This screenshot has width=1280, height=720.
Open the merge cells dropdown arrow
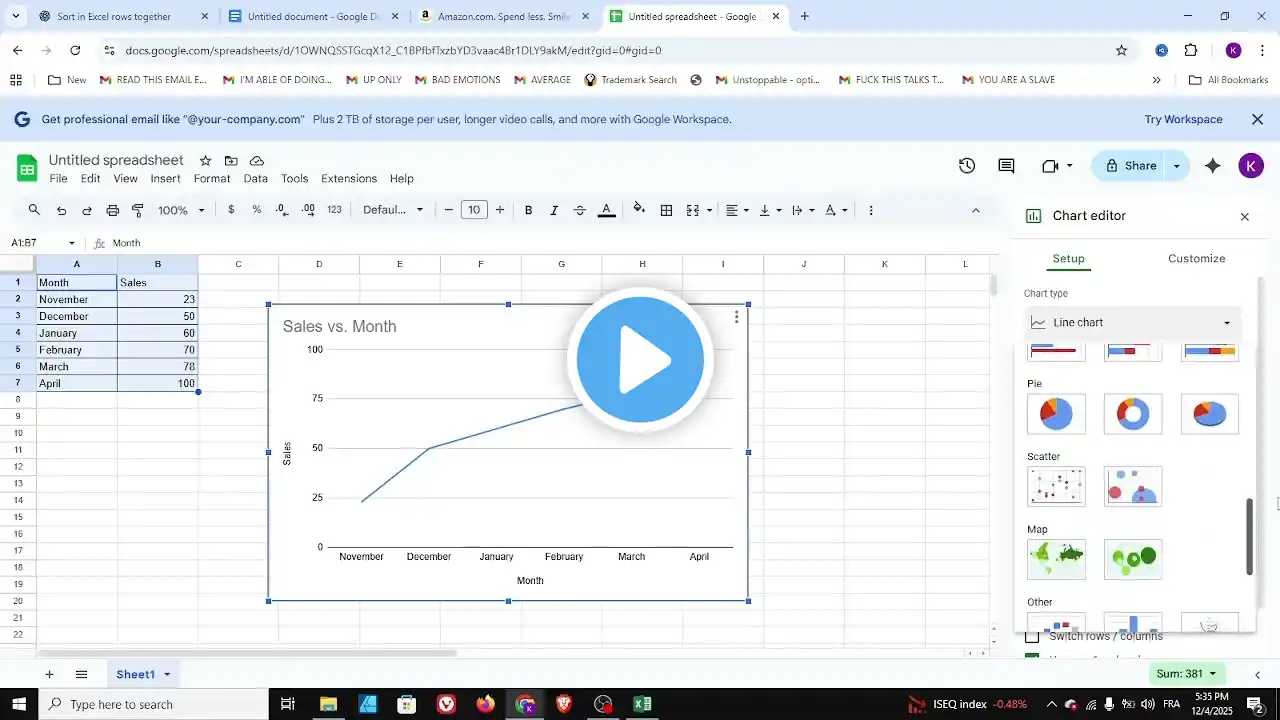coord(709,210)
